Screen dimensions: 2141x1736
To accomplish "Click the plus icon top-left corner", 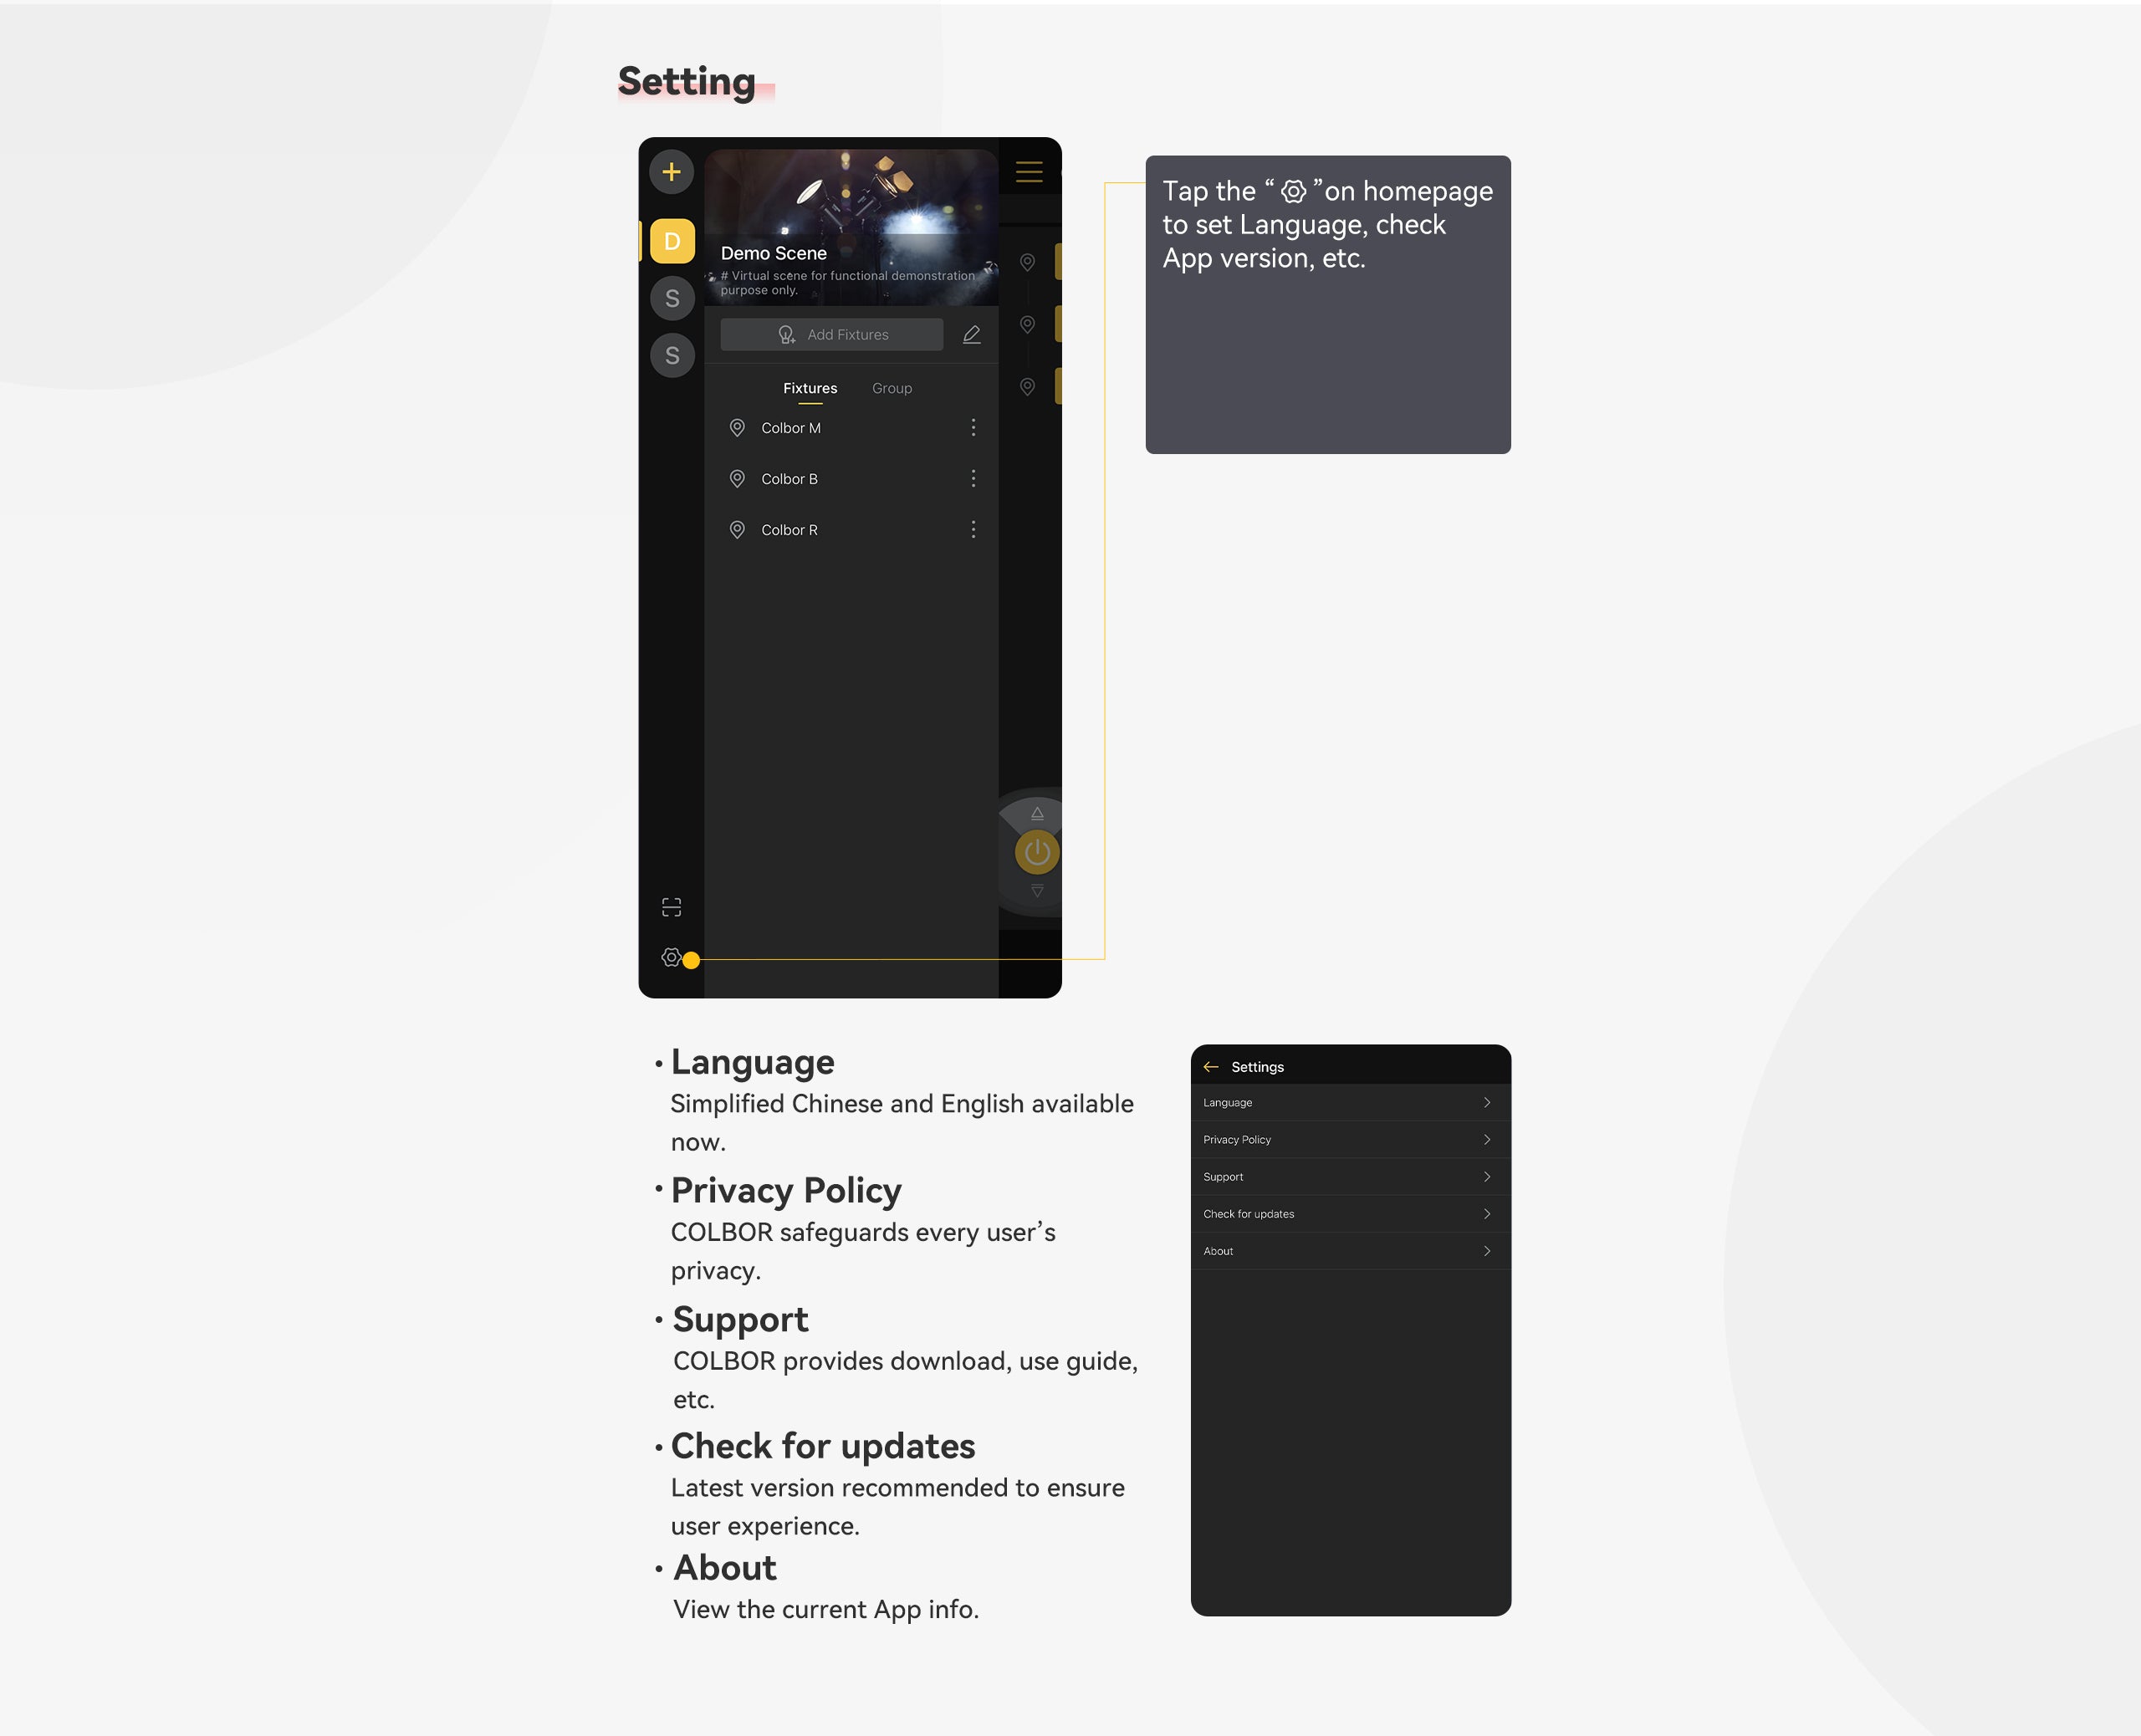I will point(672,171).
